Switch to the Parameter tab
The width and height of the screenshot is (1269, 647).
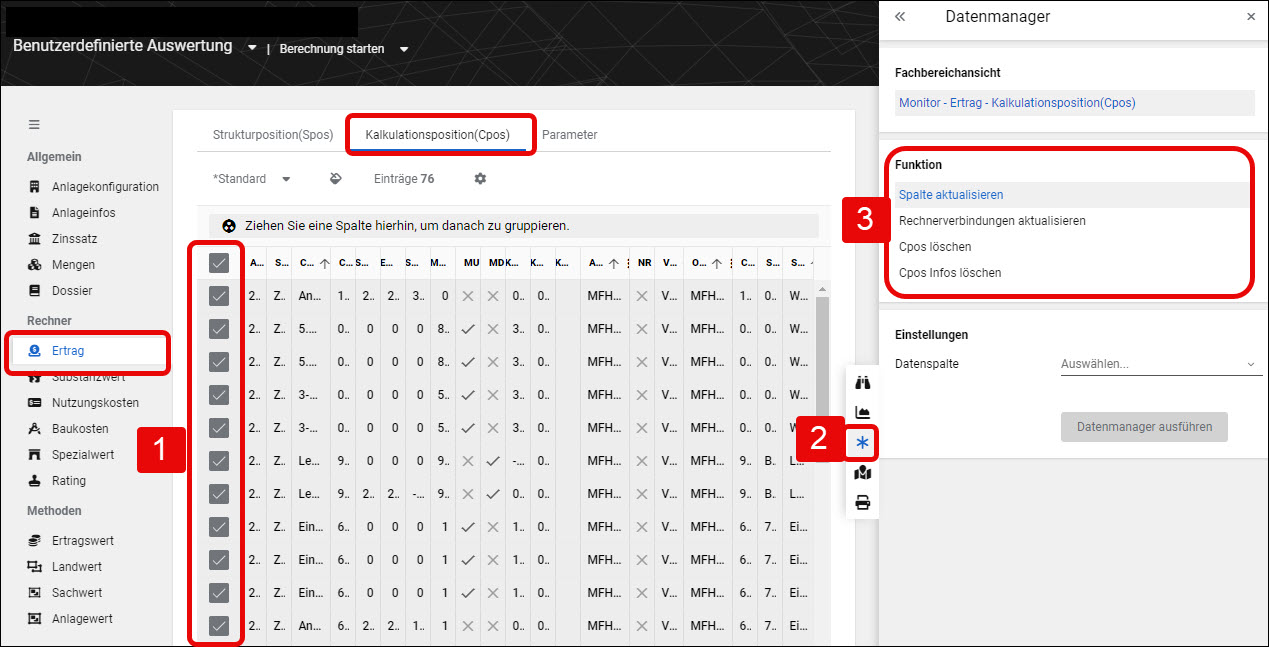coord(570,135)
